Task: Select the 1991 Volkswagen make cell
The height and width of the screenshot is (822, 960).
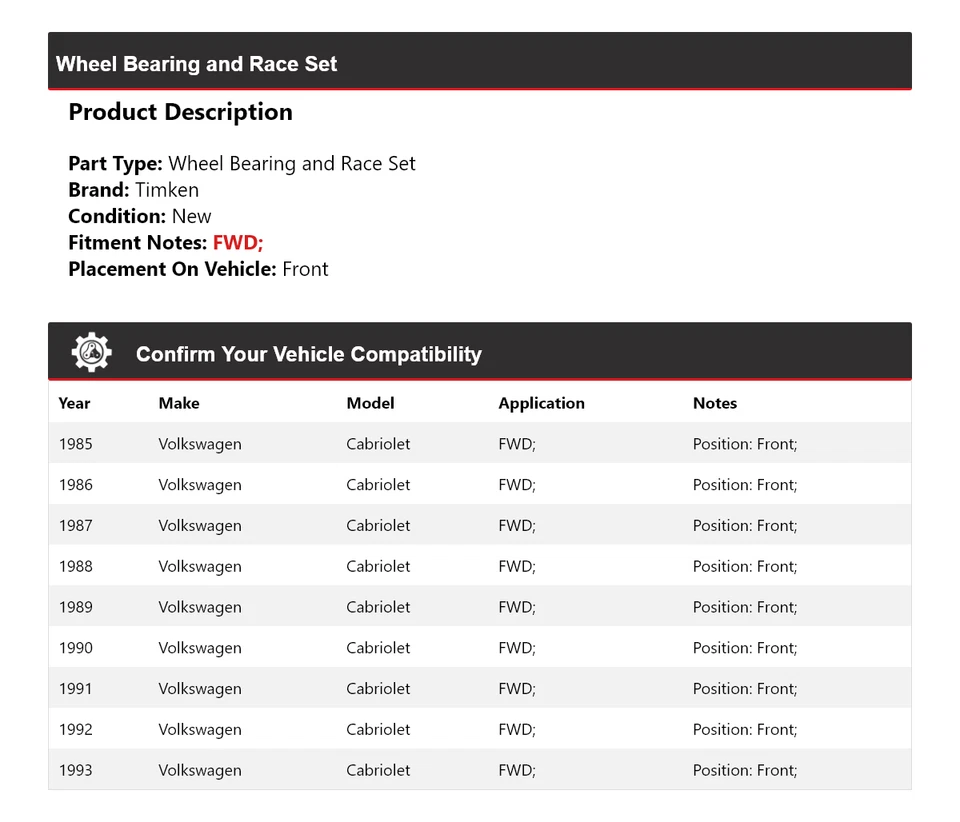Action: click(x=200, y=689)
